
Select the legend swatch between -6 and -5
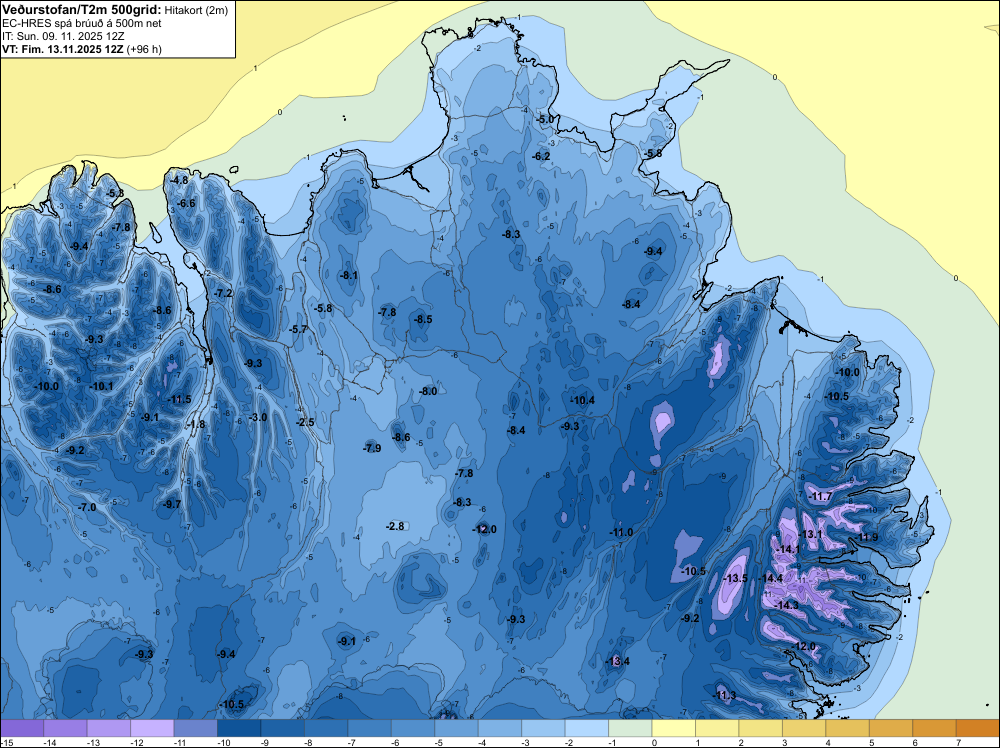413,728
